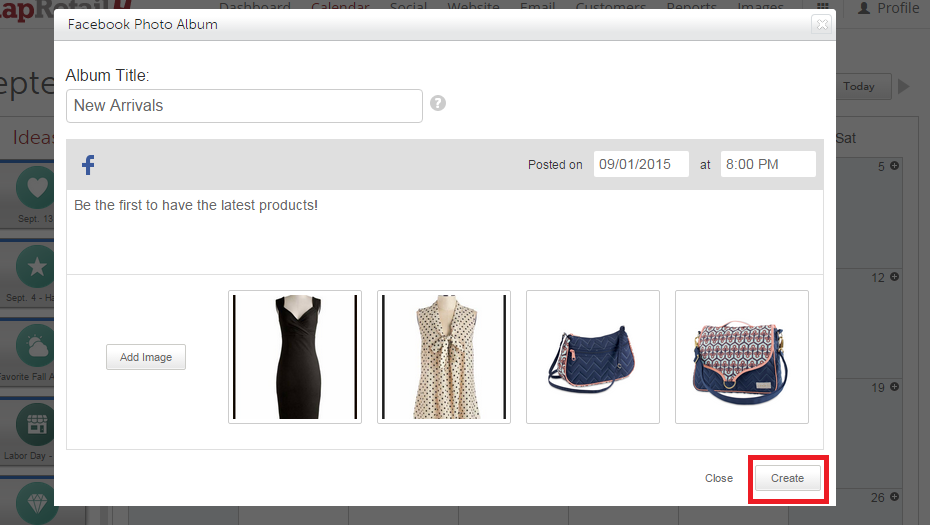Click the Create button
The image size is (930, 525).
point(787,478)
